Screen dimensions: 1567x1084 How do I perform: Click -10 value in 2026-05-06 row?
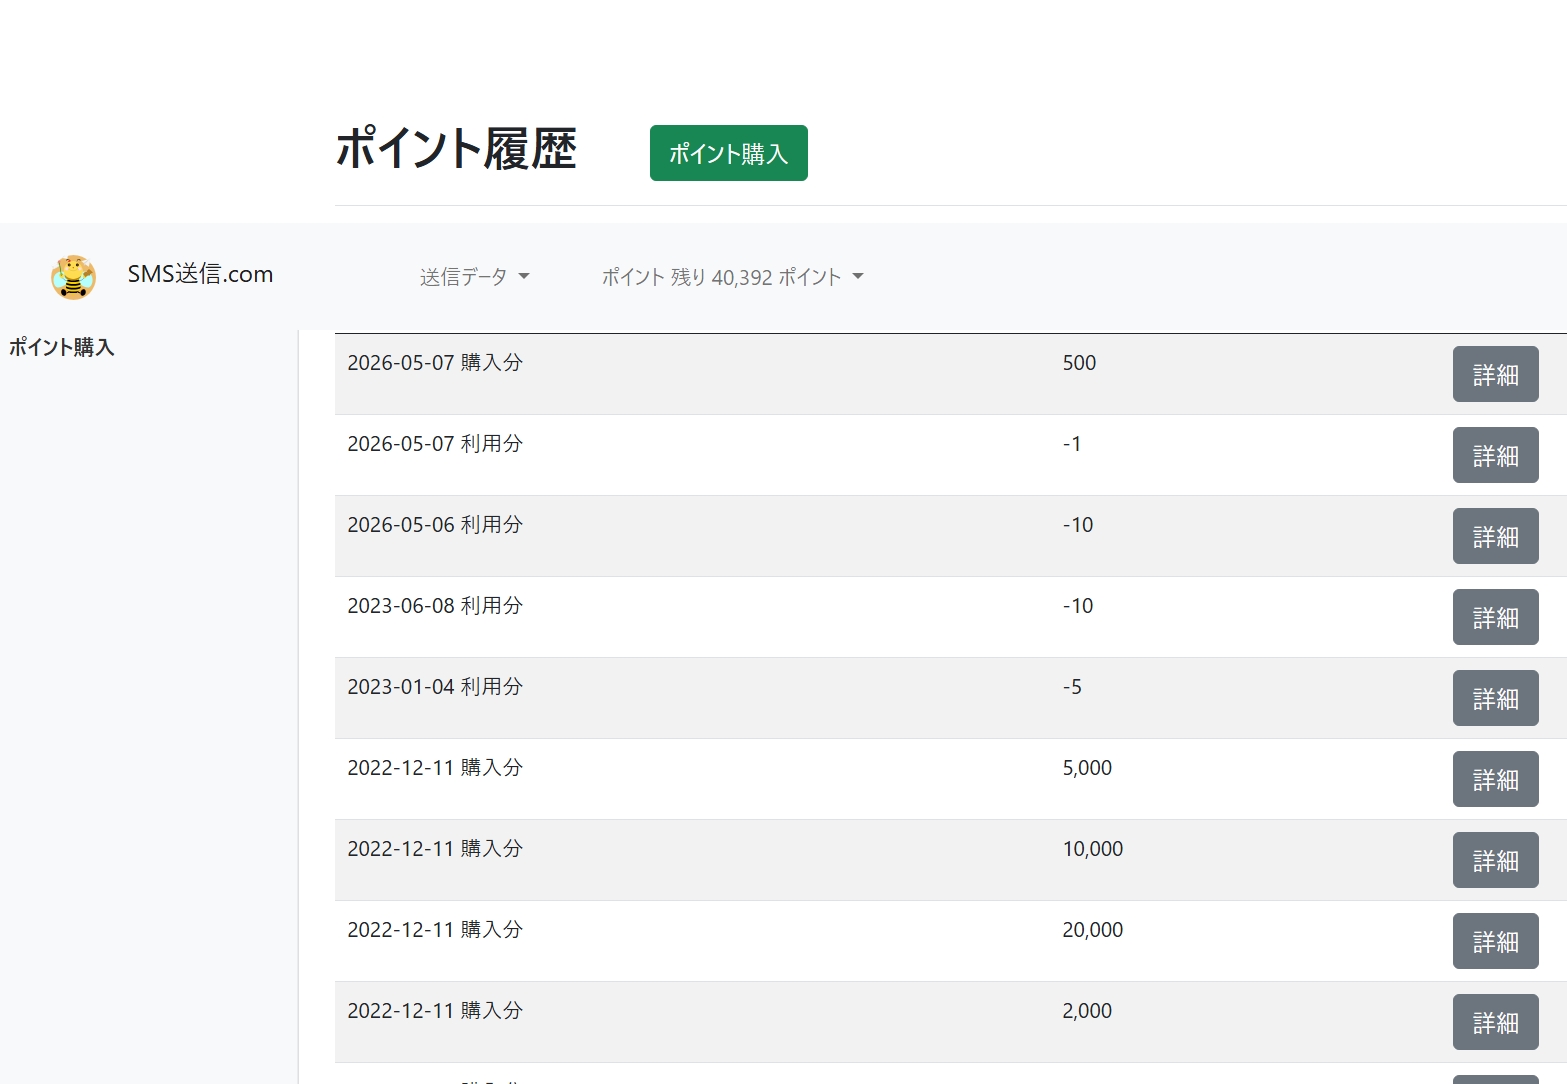coord(1078,525)
